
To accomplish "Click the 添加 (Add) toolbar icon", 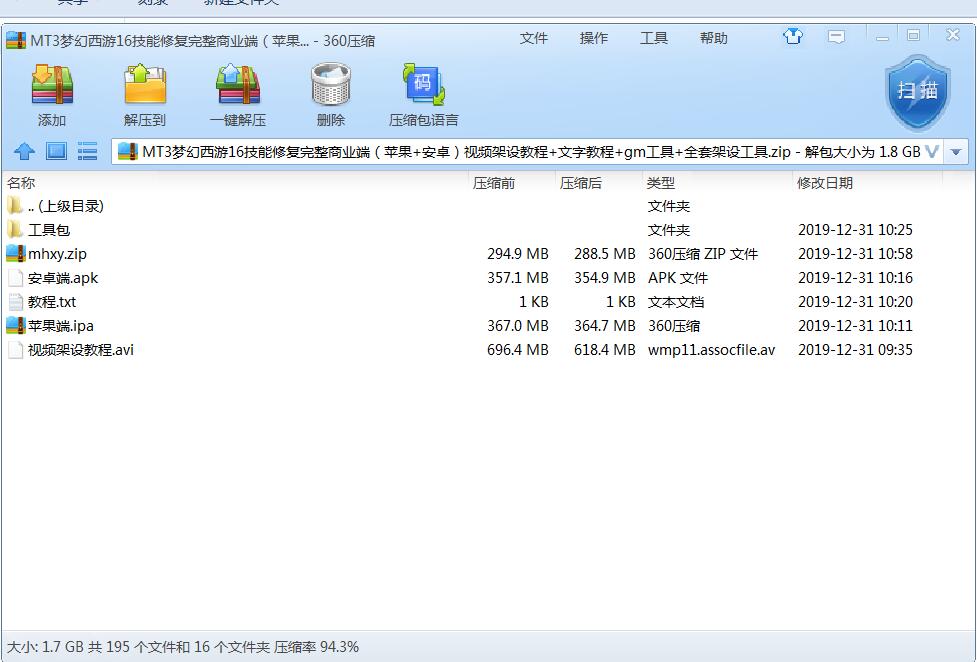I will (x=52, y=87).
